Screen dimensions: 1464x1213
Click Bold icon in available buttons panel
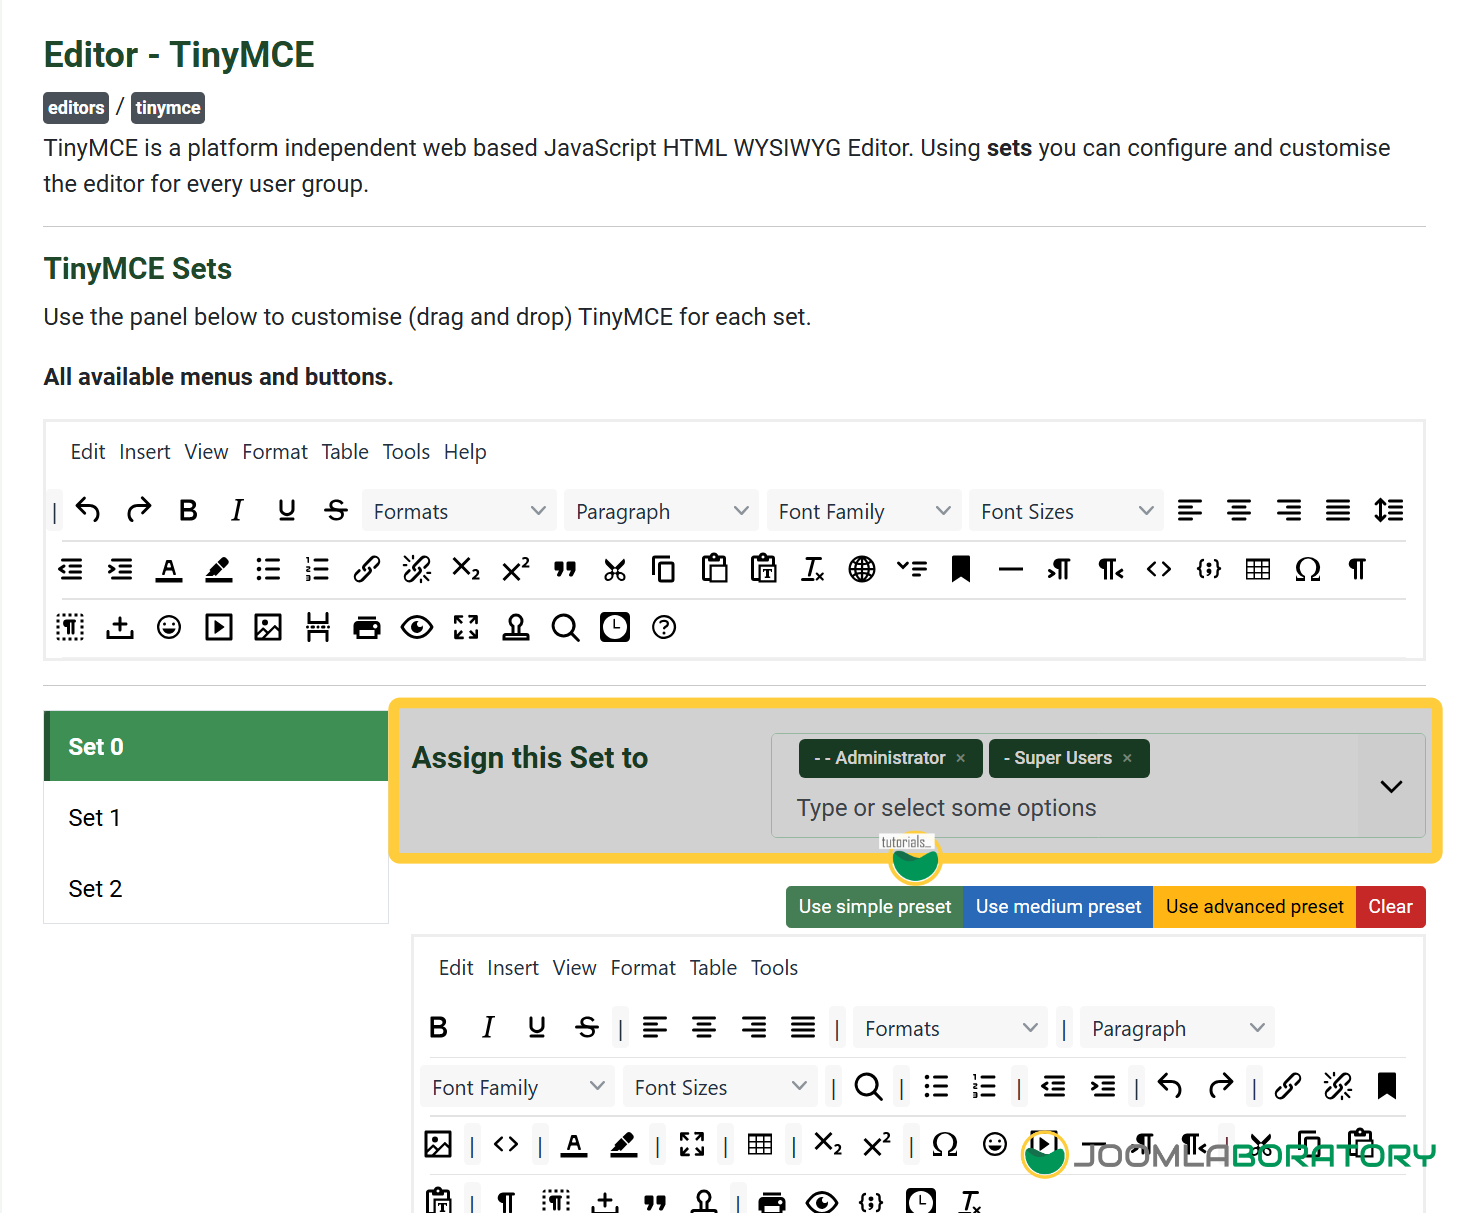188,511
